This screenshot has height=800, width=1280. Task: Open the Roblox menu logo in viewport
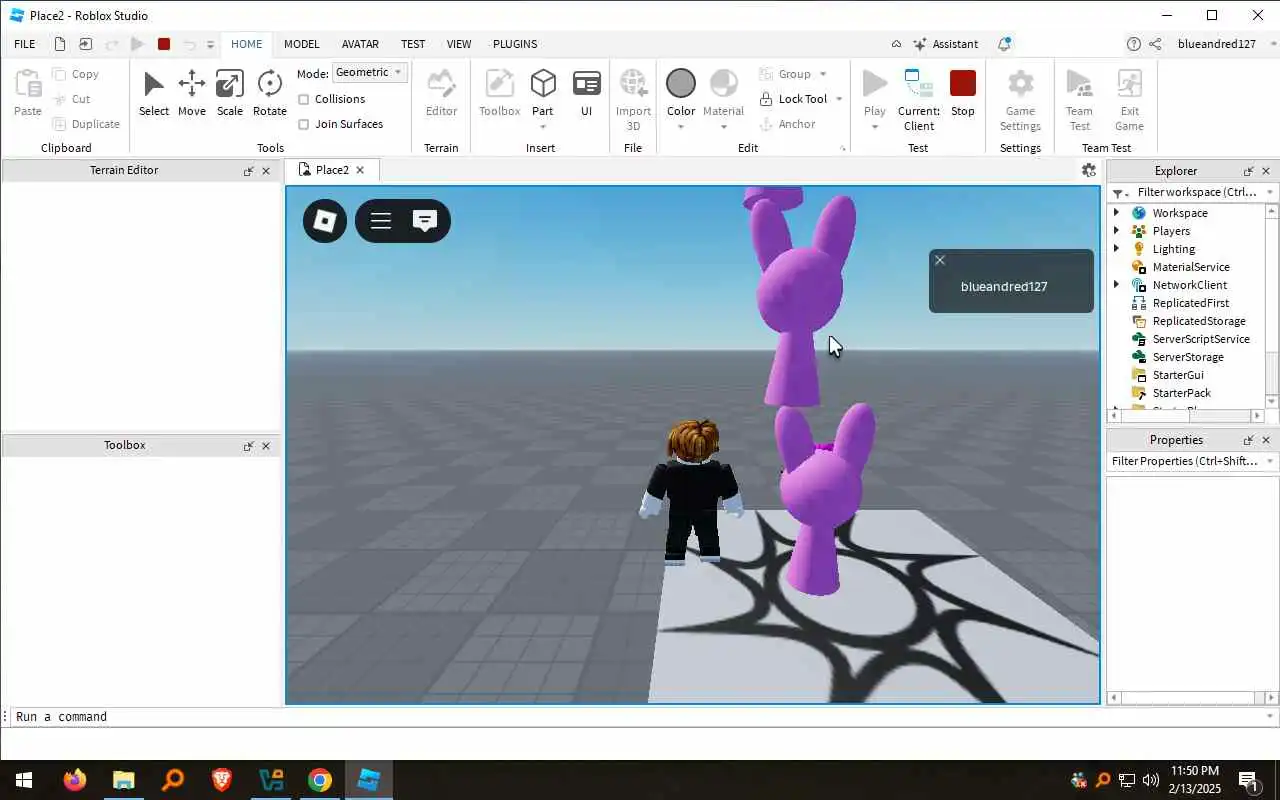click(x=325, y=221)
